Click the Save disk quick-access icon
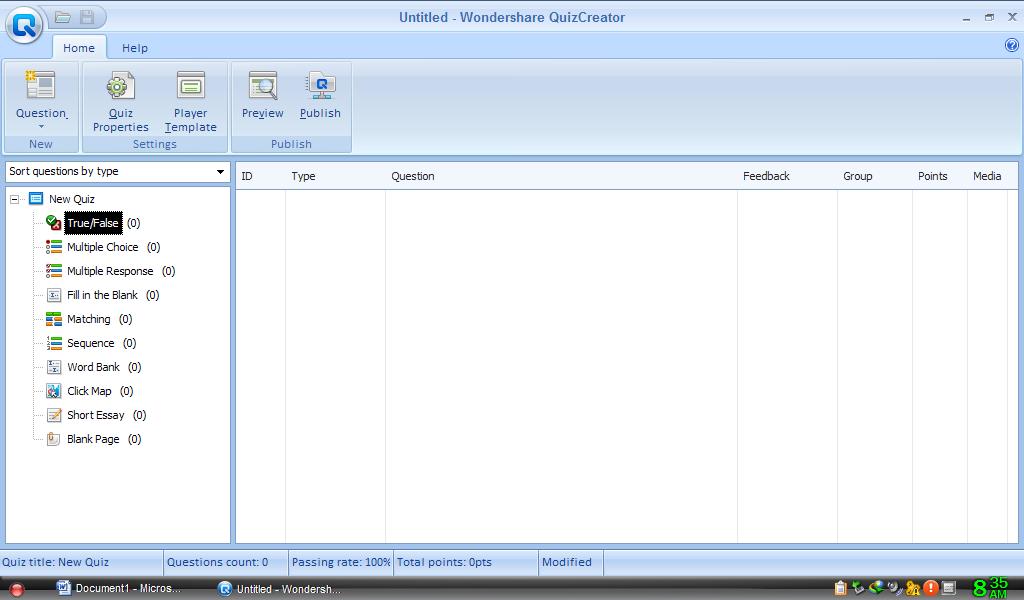This screenshot has height=600, width=1024. click(x=87, y=17)
